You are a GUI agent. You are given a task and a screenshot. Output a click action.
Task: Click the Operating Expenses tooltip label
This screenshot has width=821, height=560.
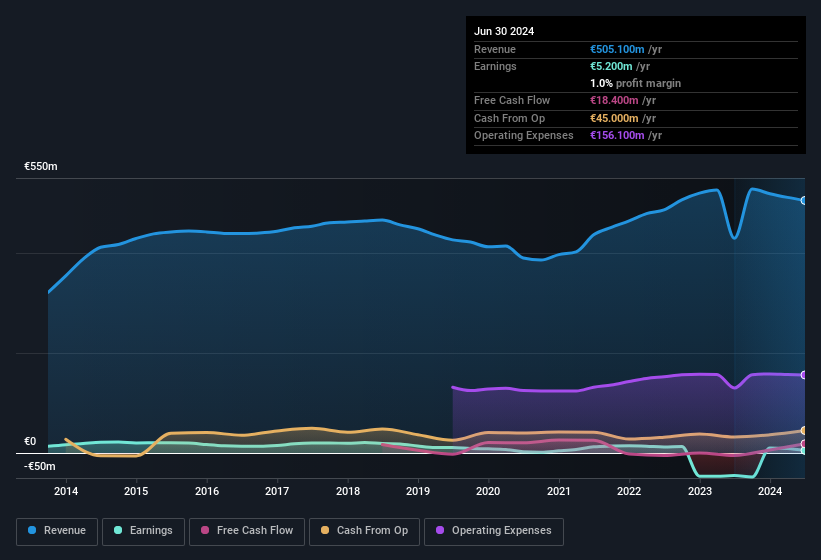click(524, 135)
